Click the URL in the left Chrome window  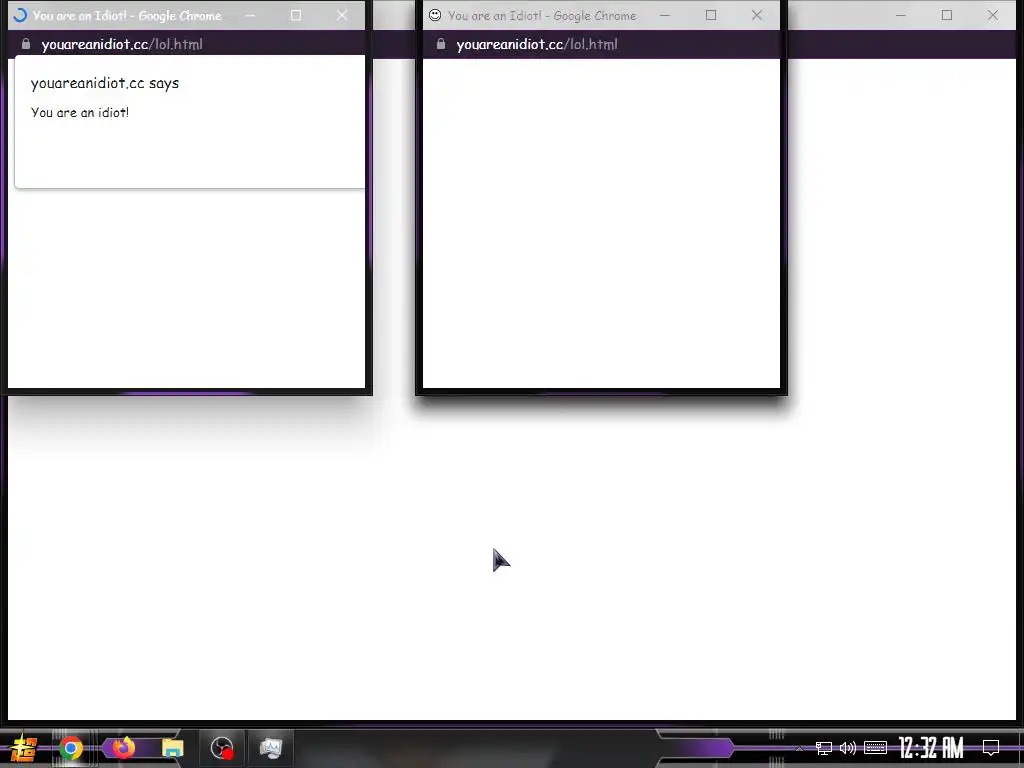[122, 44]
